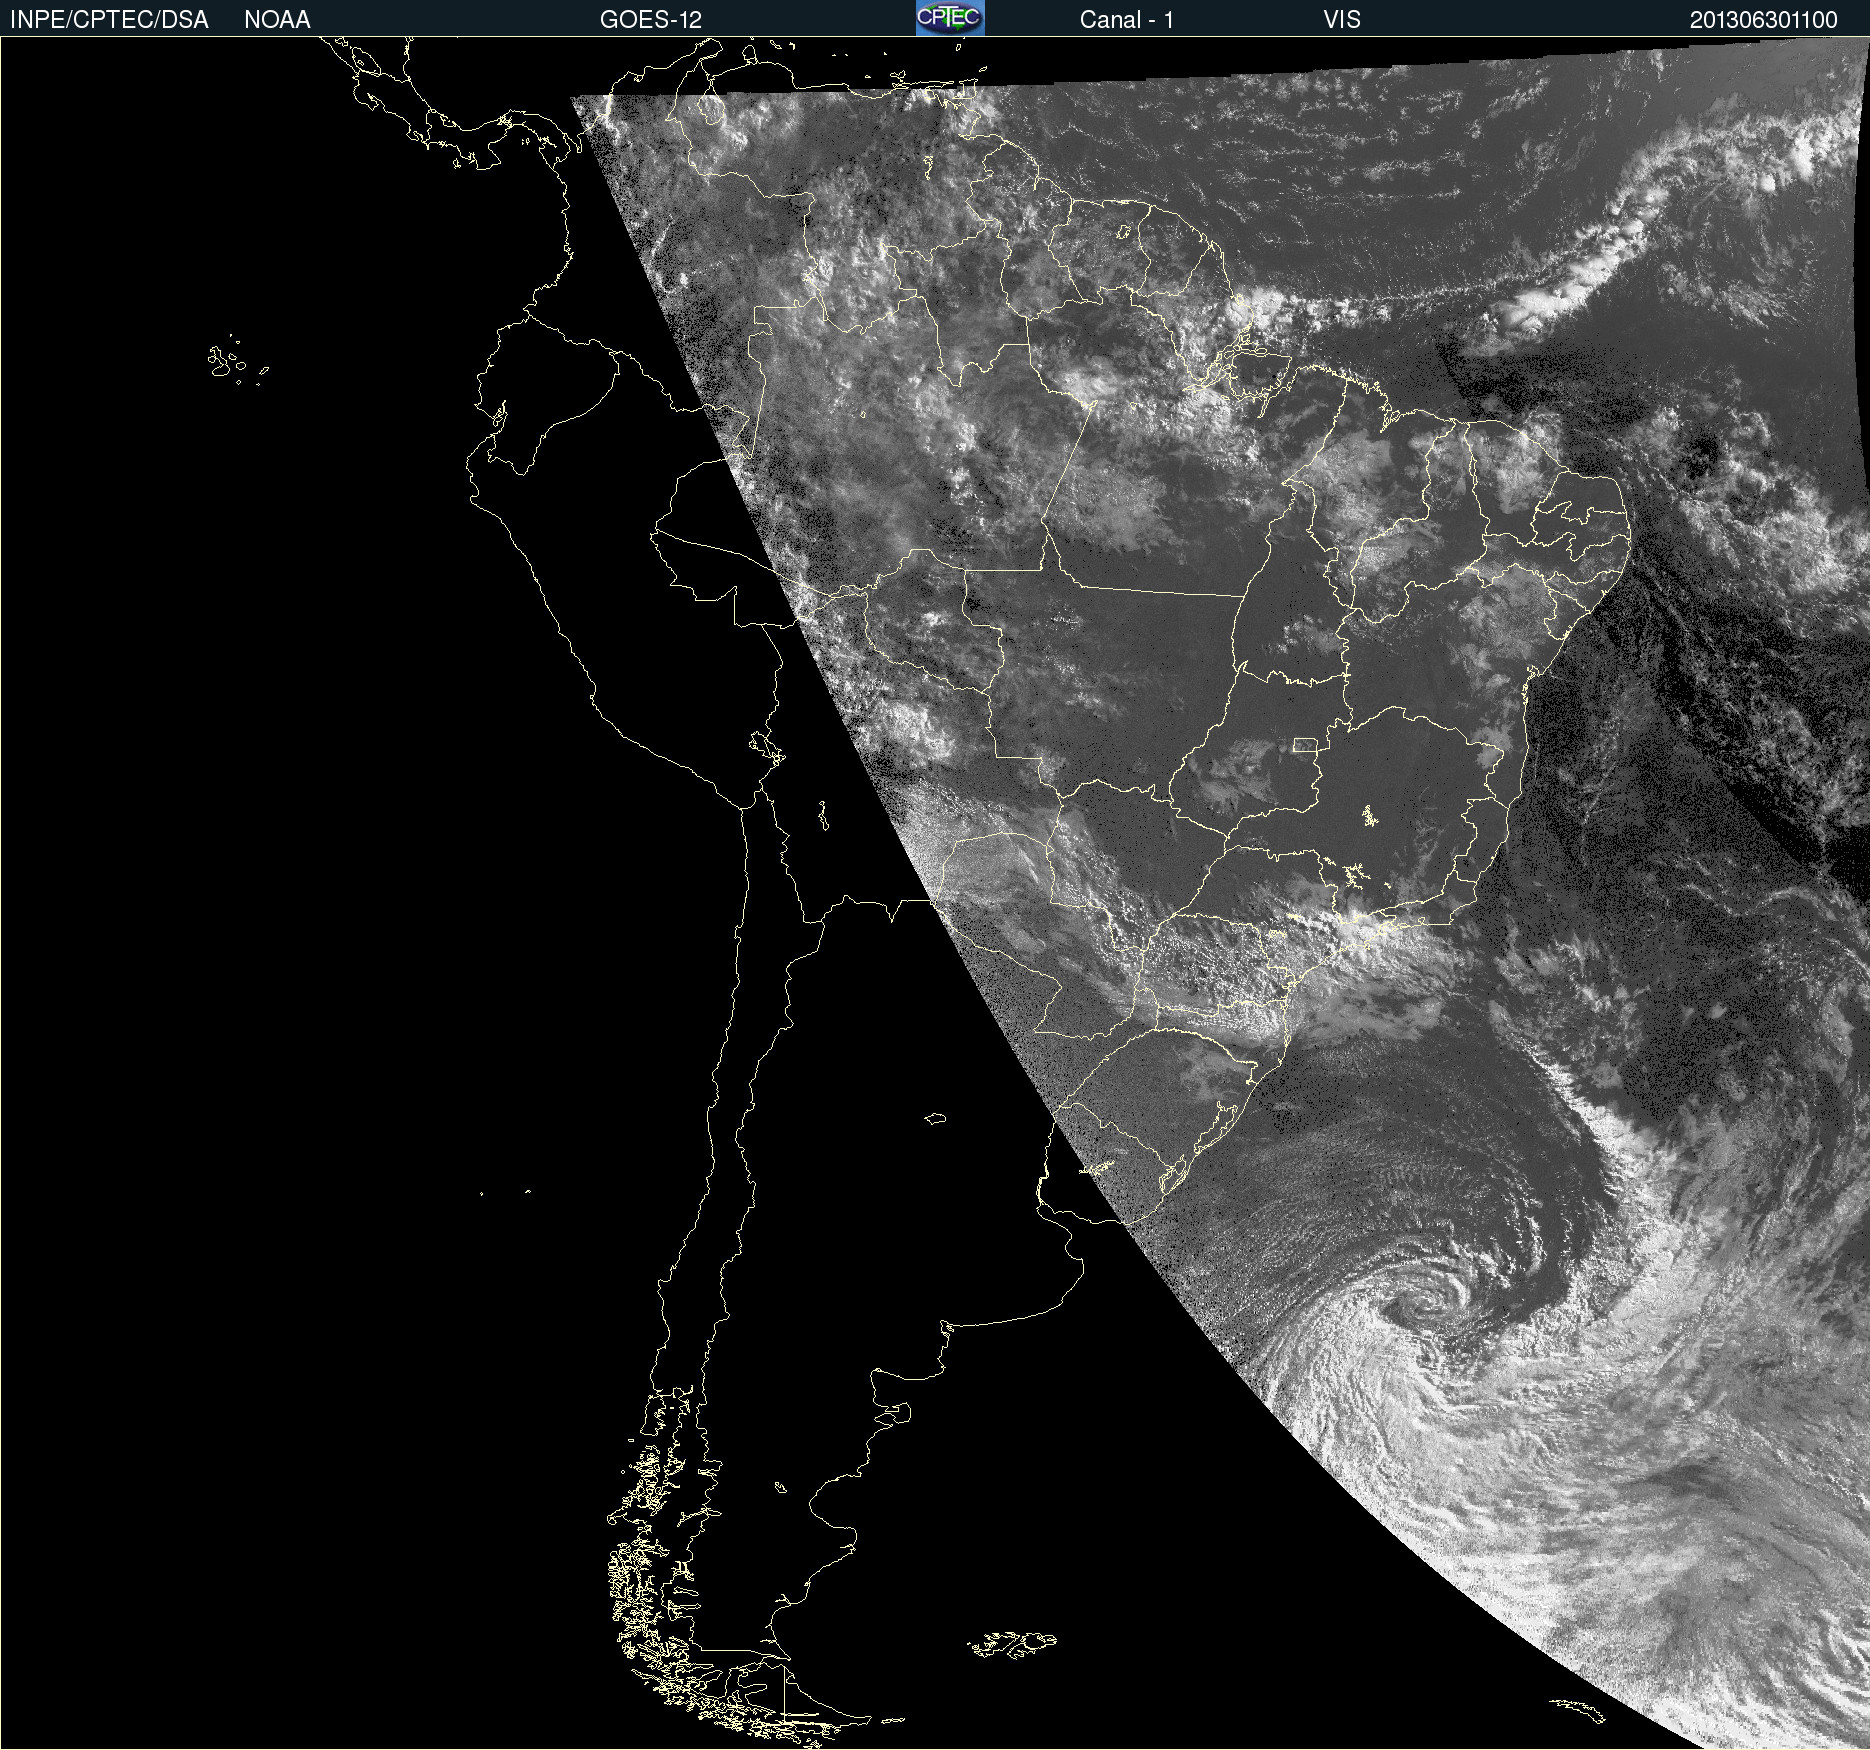The image size is (1870, 1750).
Task: Select the Canal - 1 channel label
Action: point(1126,20)
